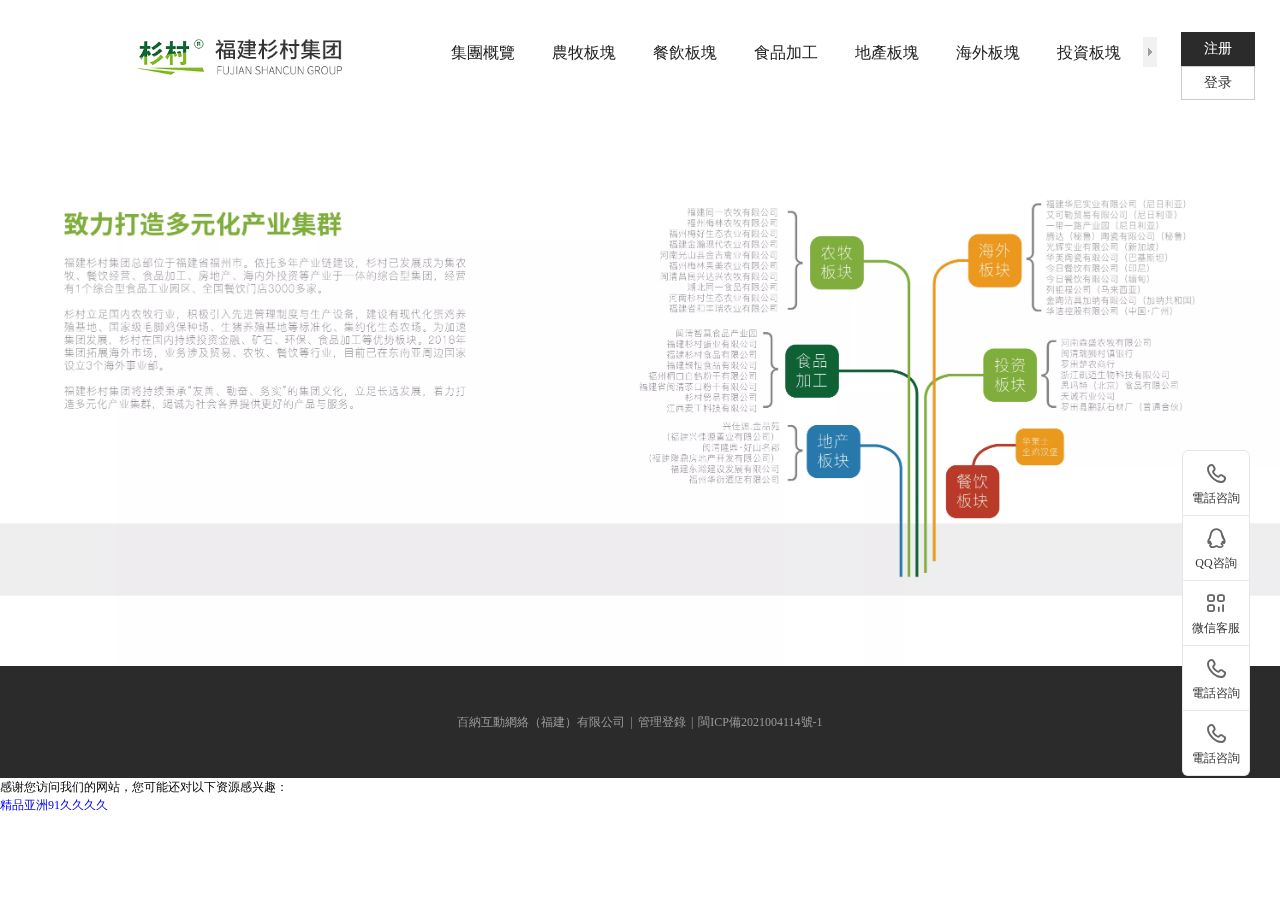
Task: Open the 集團概覽 menu item
Action: pos(482,53)
